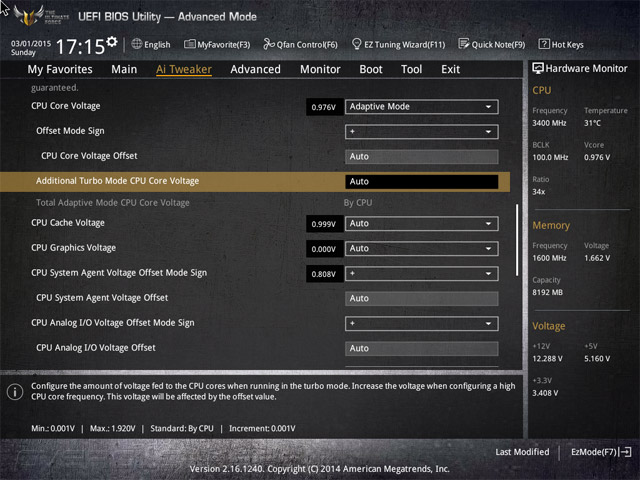Click the 1.662 V memory voltage value
The width and height of the screenshot is (640, 480).
597,258
